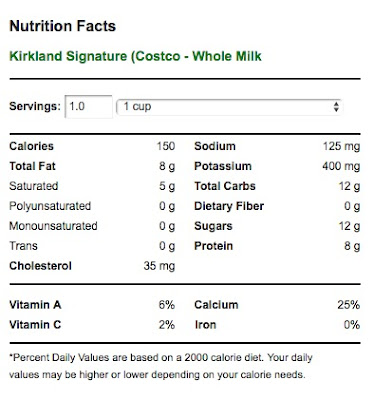Viewport: 374px width, 400px height.
Task: Select the Saturated fat row
Action: click(92, 186)
